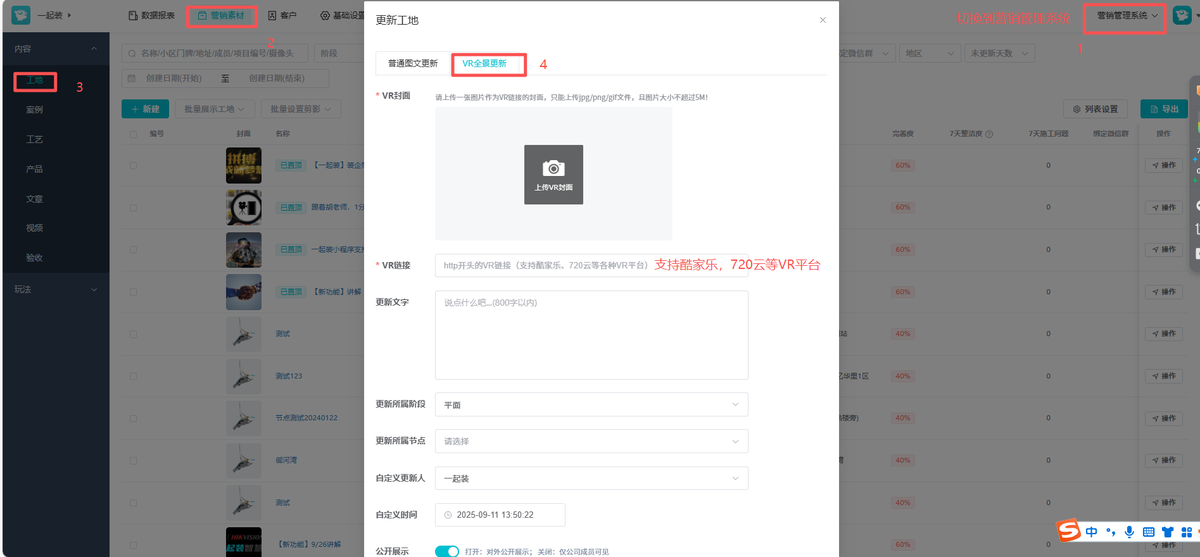
Task: Click the clock icon in 自定义时间 field
Action: 448,515
